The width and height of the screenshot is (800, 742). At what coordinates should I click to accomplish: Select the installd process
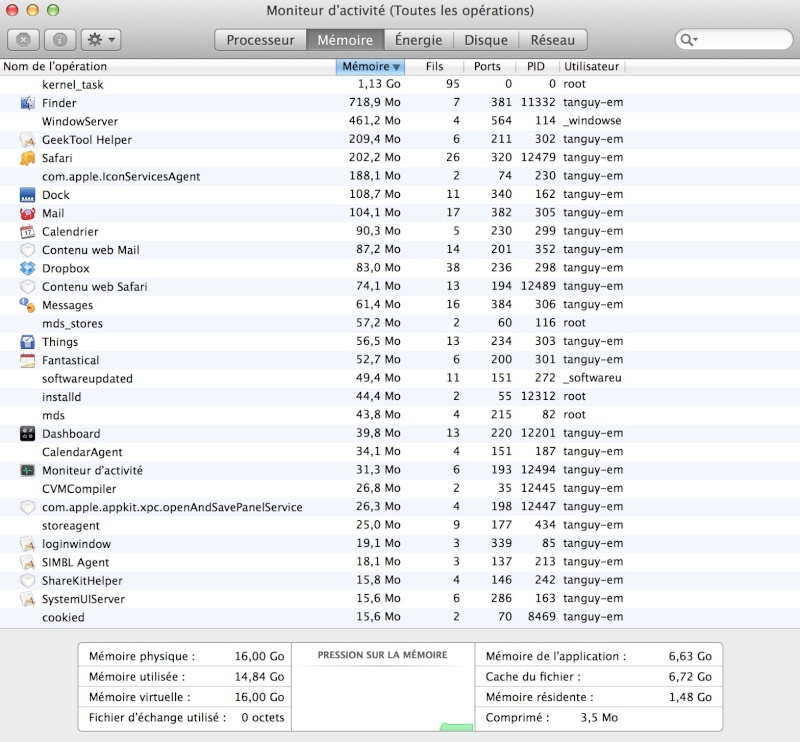pyautogui.click(x=400, y=397)
